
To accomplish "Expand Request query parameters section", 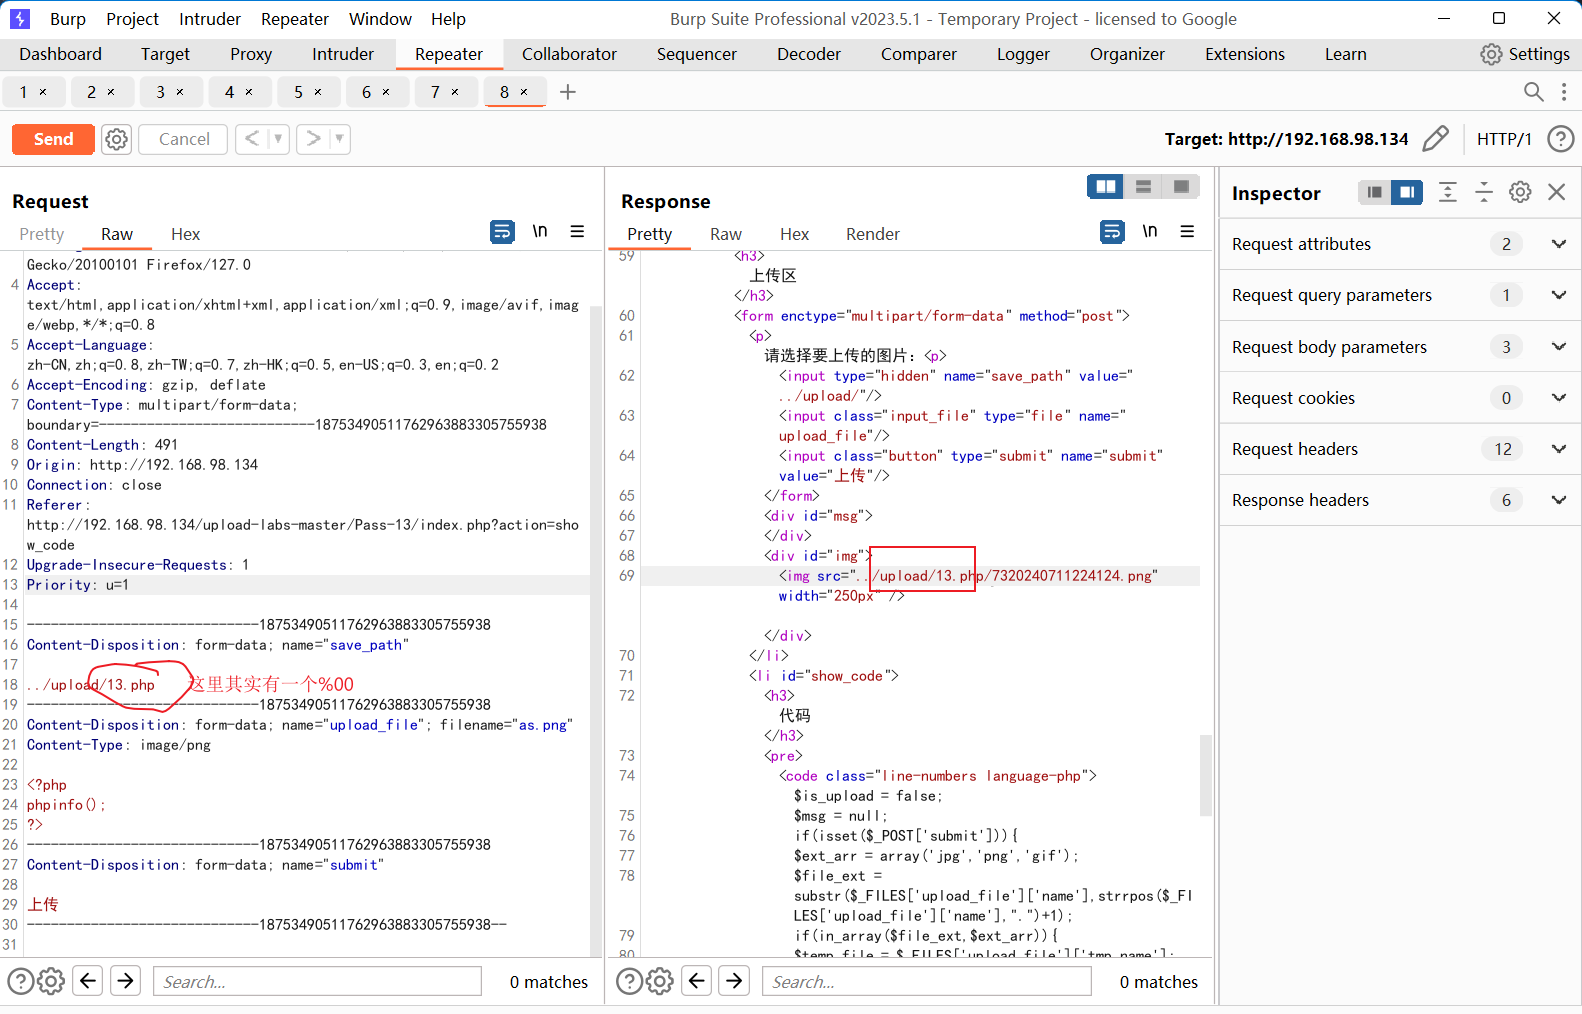I will [x=1400, y=295].
